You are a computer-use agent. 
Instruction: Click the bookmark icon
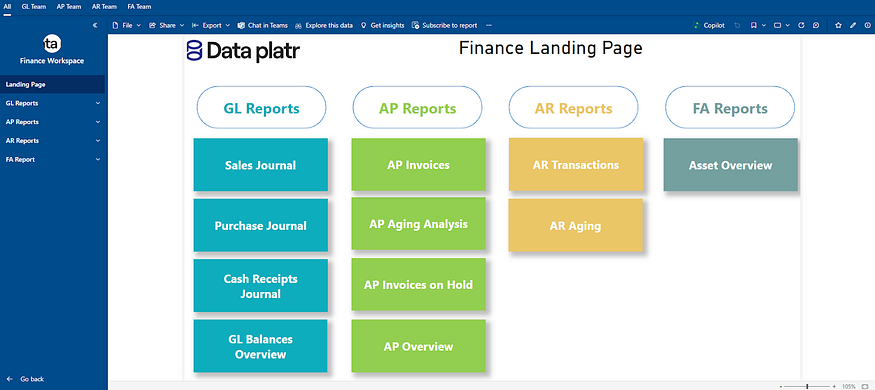tap(753, 25)
